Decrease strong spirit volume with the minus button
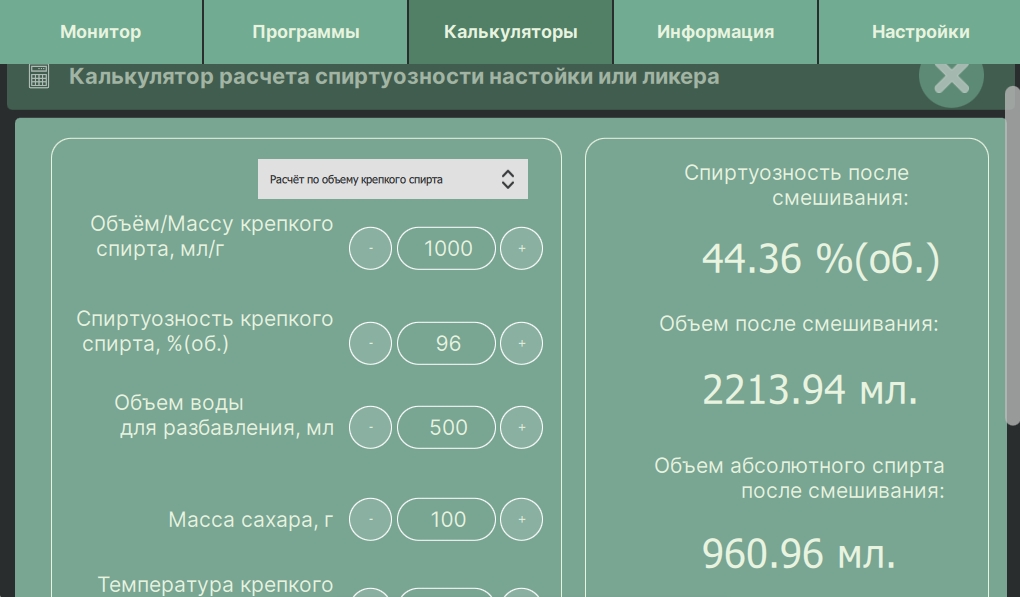The image size is (1020, 597). (x=370, y=248)
